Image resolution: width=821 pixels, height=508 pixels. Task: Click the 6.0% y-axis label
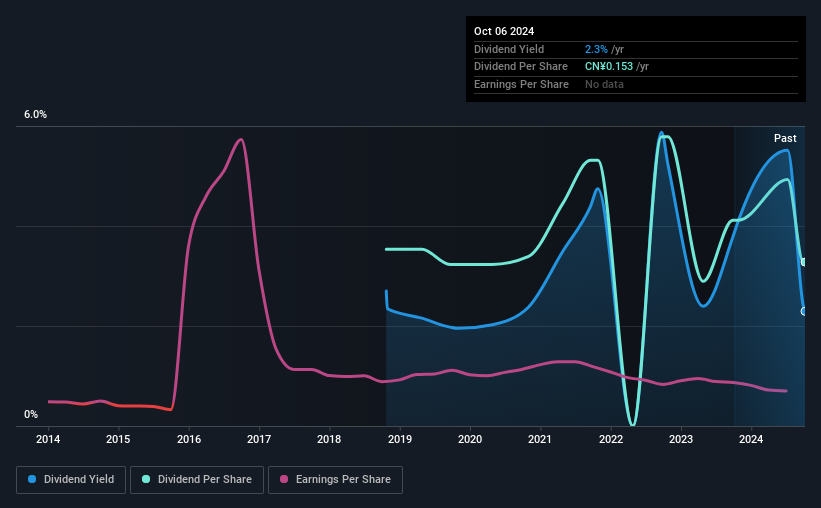[35, 114]
